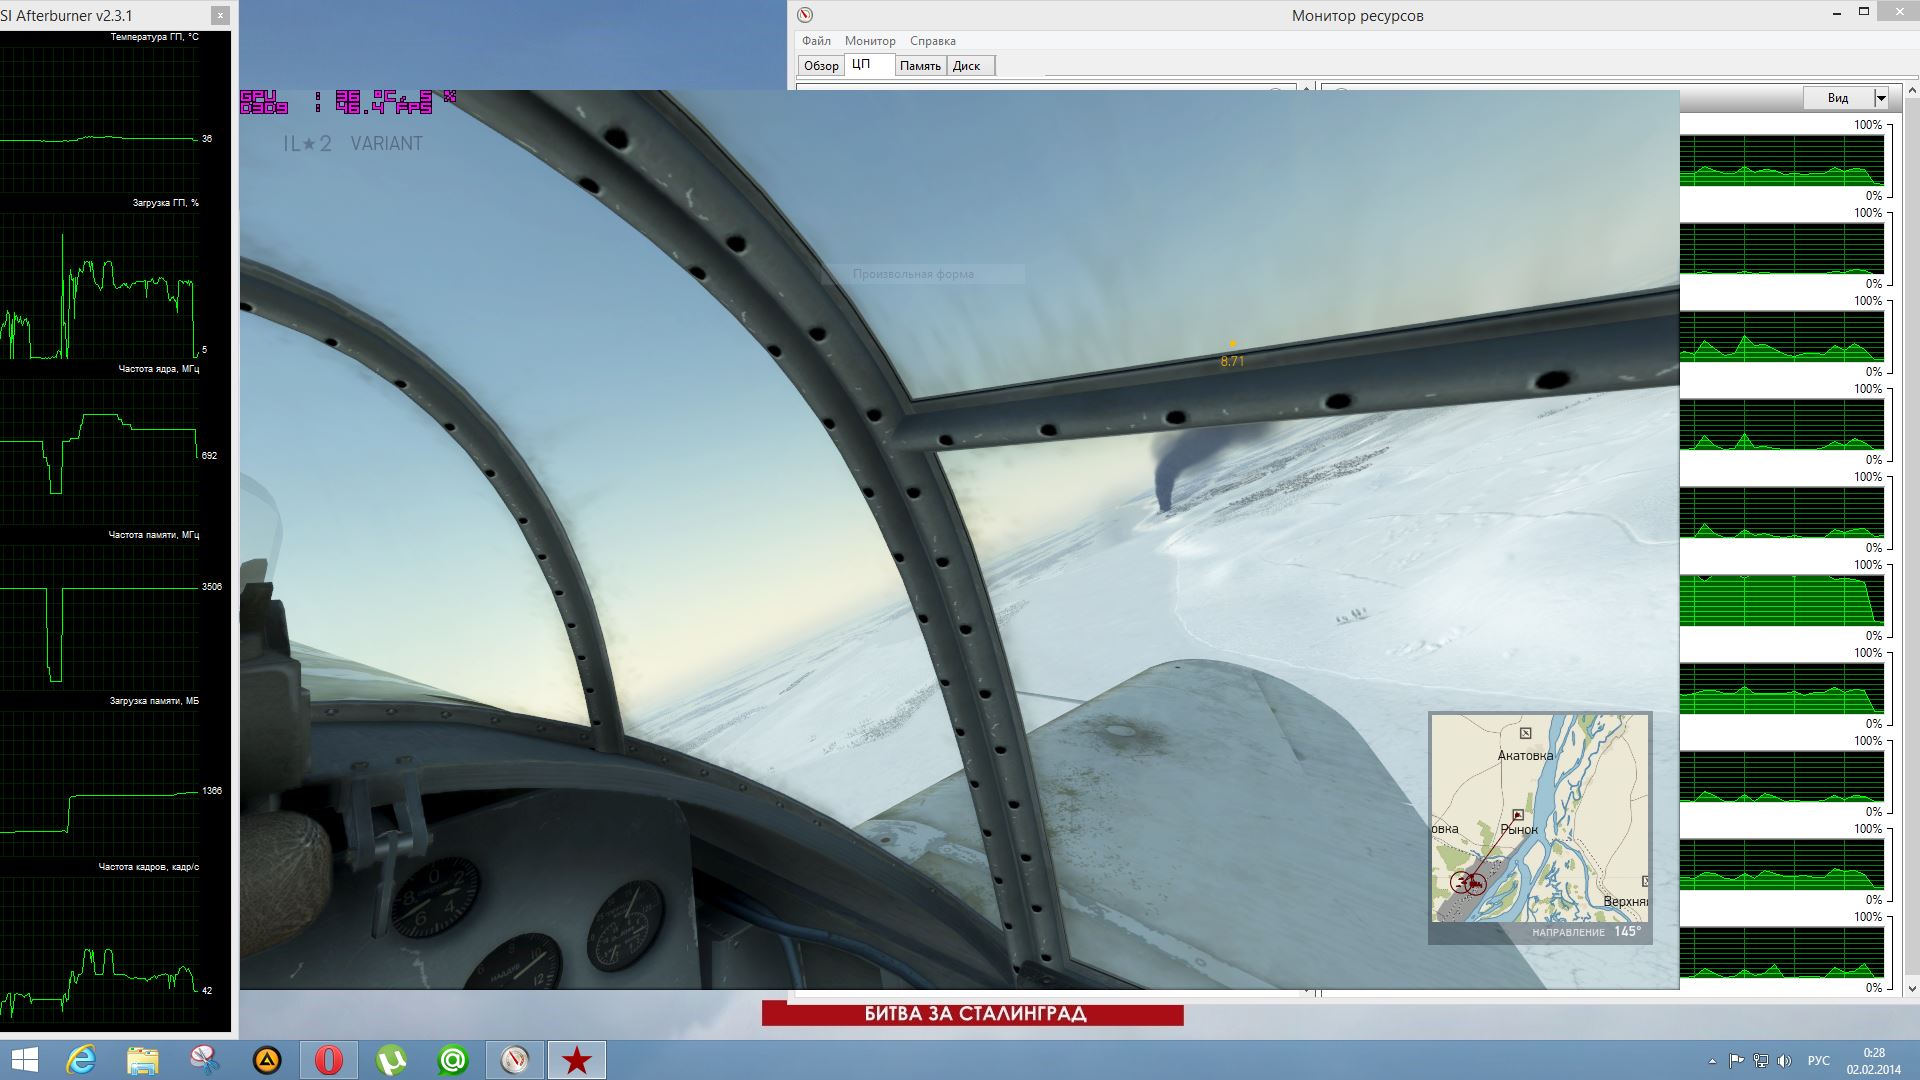Screen dimensions: 1920x1080
Task: Open volume speaker tray icon
Action: [x=1784, y=1061]
